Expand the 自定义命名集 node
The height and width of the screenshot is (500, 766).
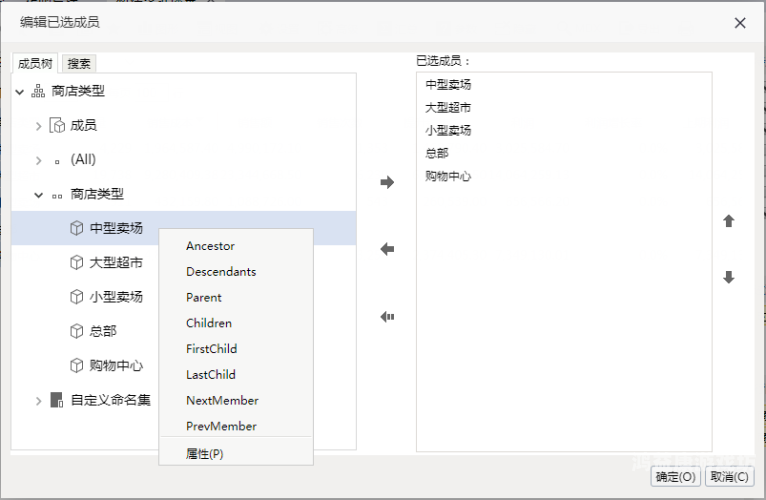[x=39, y=401]
